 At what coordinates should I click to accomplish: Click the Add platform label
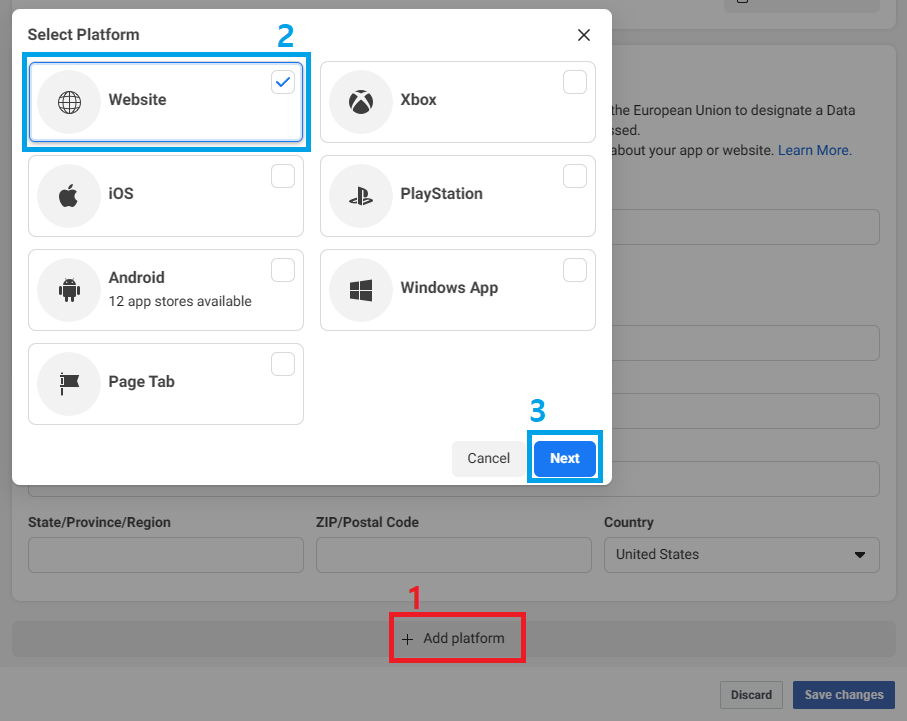pyautogui.click(x=464, y=638)
